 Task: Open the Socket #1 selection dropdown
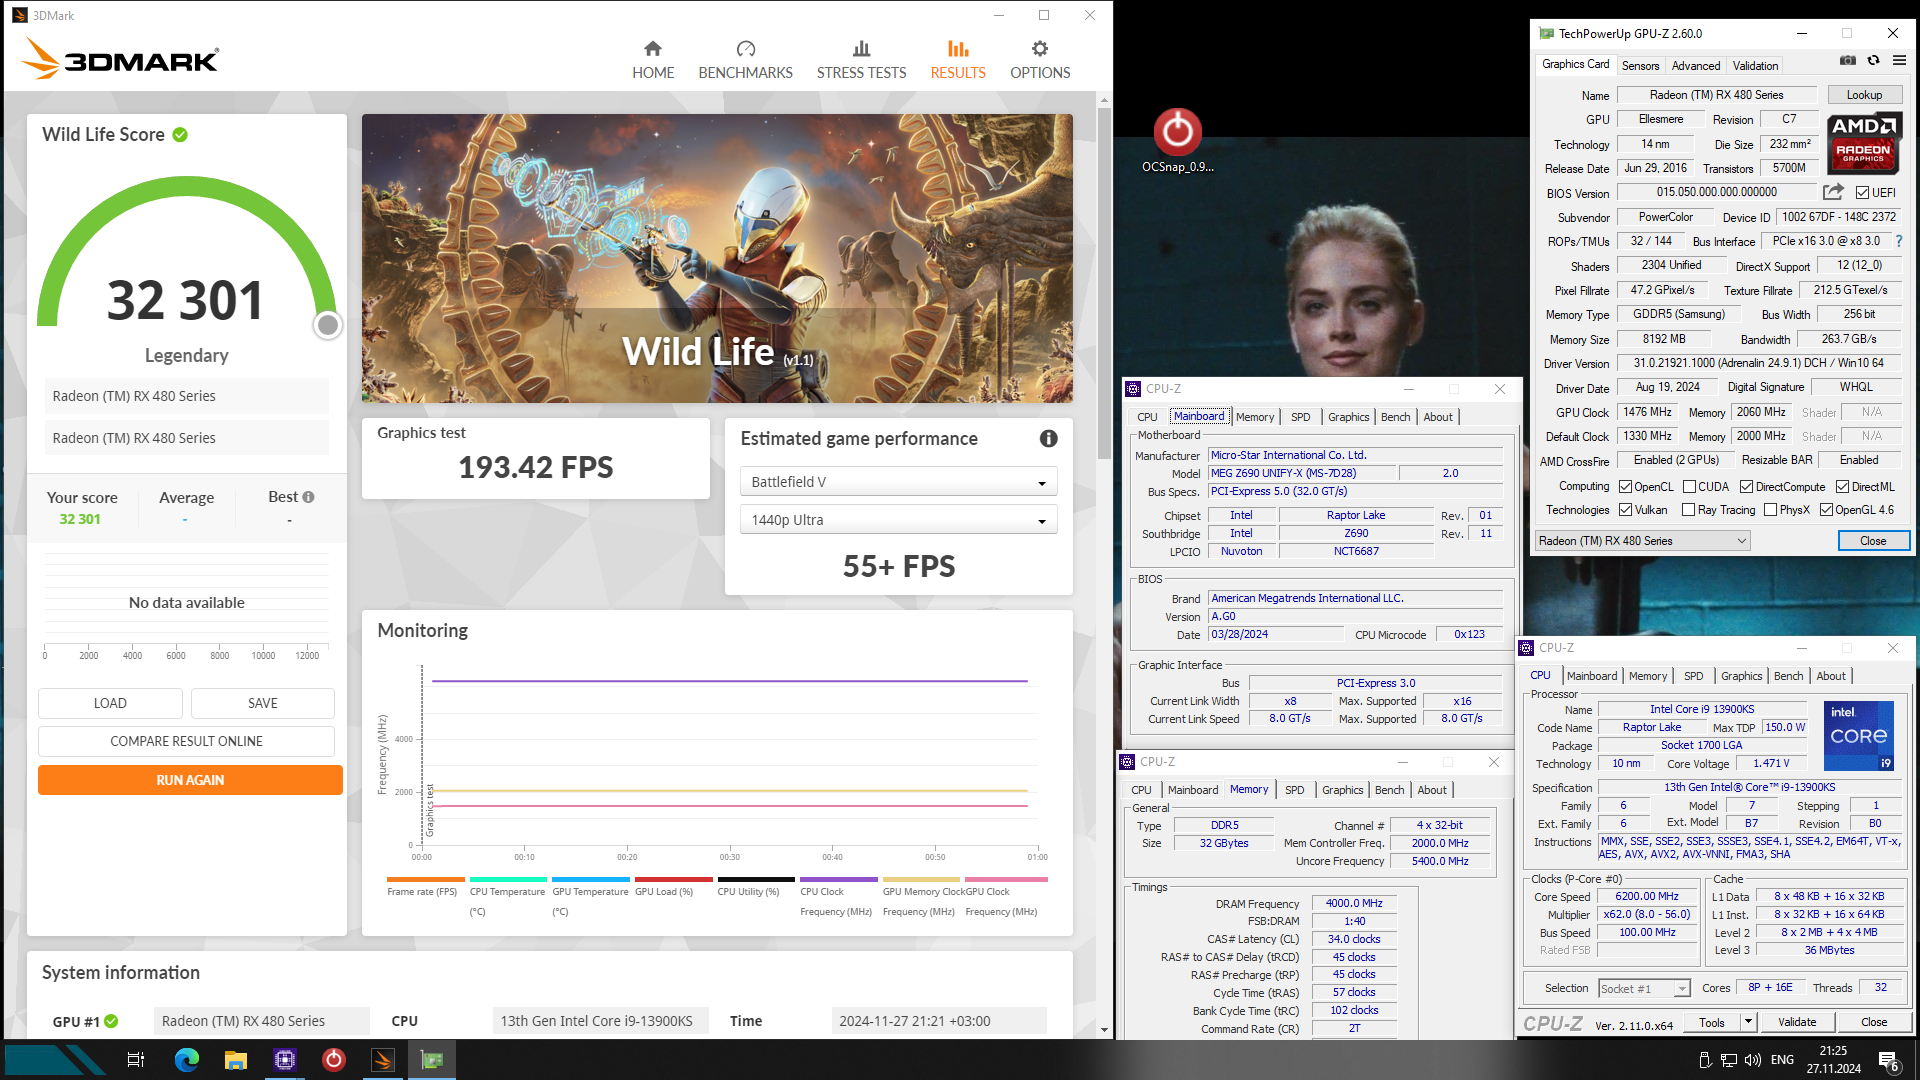pos(1644,988)
